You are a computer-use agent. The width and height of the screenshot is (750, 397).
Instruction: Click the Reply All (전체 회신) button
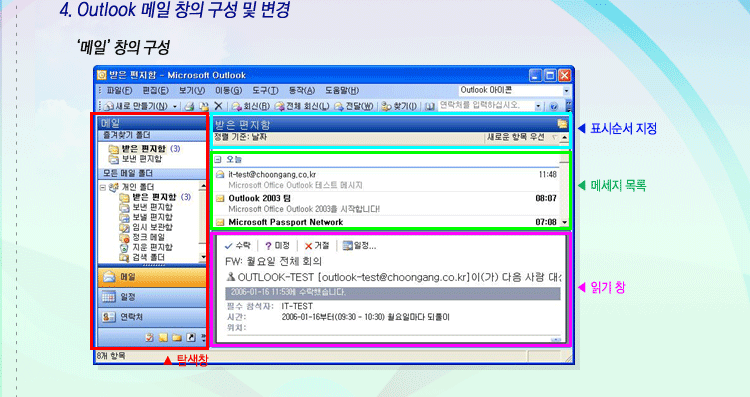click(x=302, y=106)
